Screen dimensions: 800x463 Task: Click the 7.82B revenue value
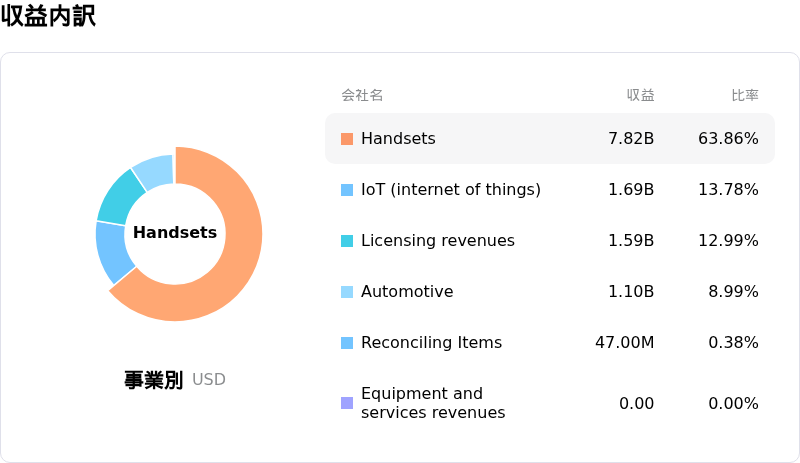coord(631,138)
